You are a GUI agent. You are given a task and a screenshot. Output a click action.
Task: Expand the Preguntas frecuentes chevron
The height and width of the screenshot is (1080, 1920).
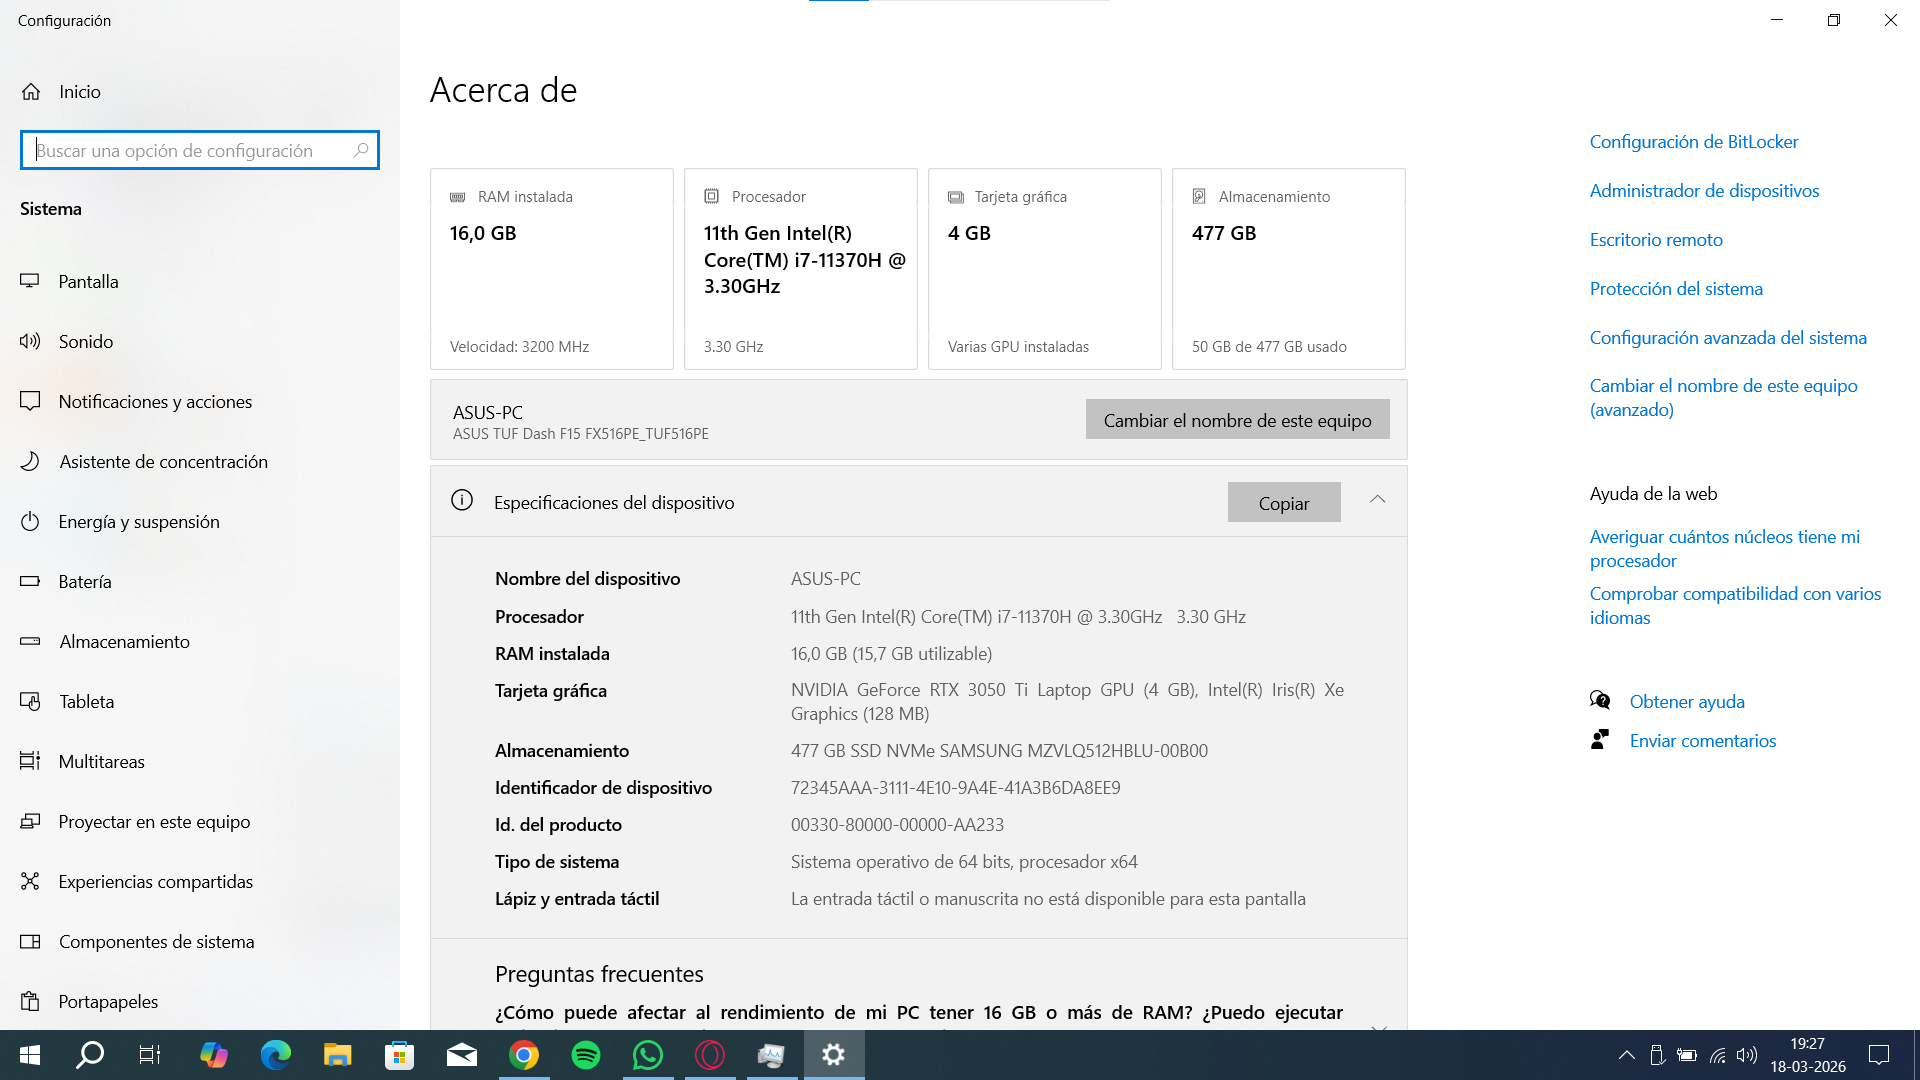pyautogui.click(x=1379, y=1028)
